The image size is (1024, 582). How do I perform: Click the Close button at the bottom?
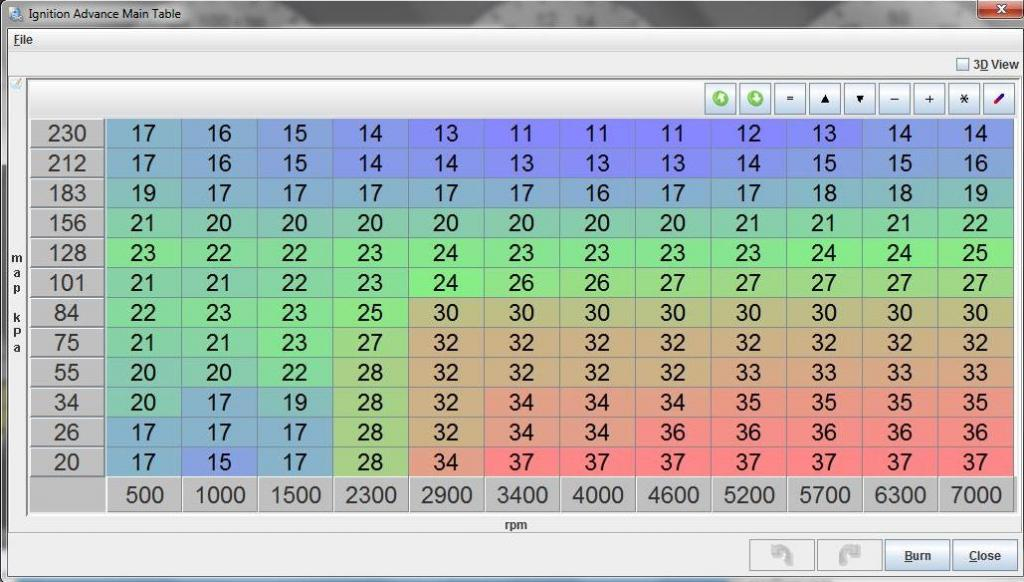(984, 555)
